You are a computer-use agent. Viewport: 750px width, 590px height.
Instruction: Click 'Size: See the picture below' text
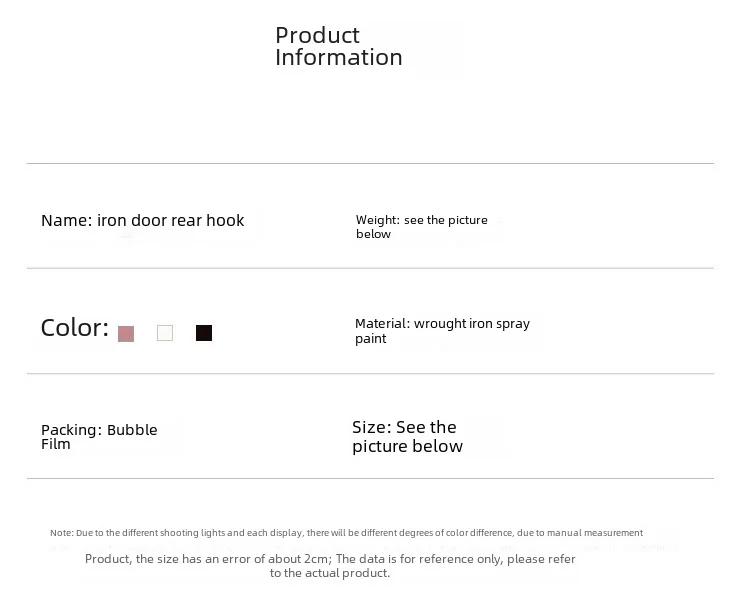[x=408, y=436]
